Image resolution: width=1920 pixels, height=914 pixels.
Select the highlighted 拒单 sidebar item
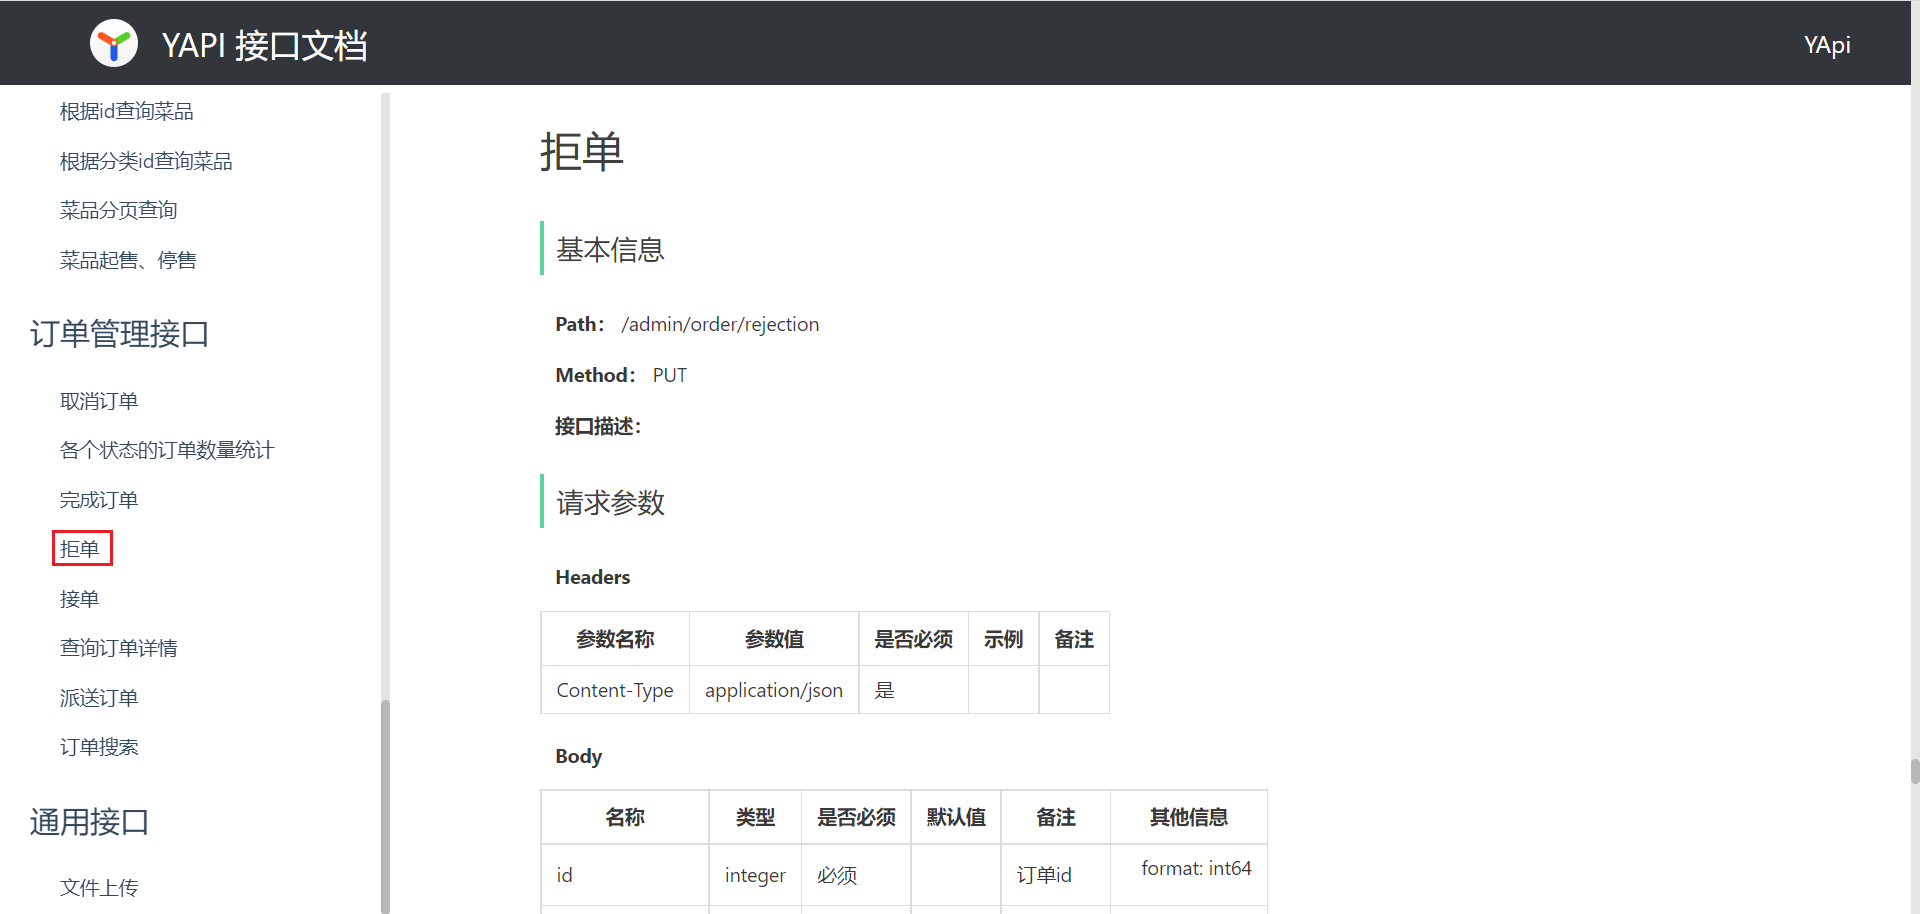80,549
